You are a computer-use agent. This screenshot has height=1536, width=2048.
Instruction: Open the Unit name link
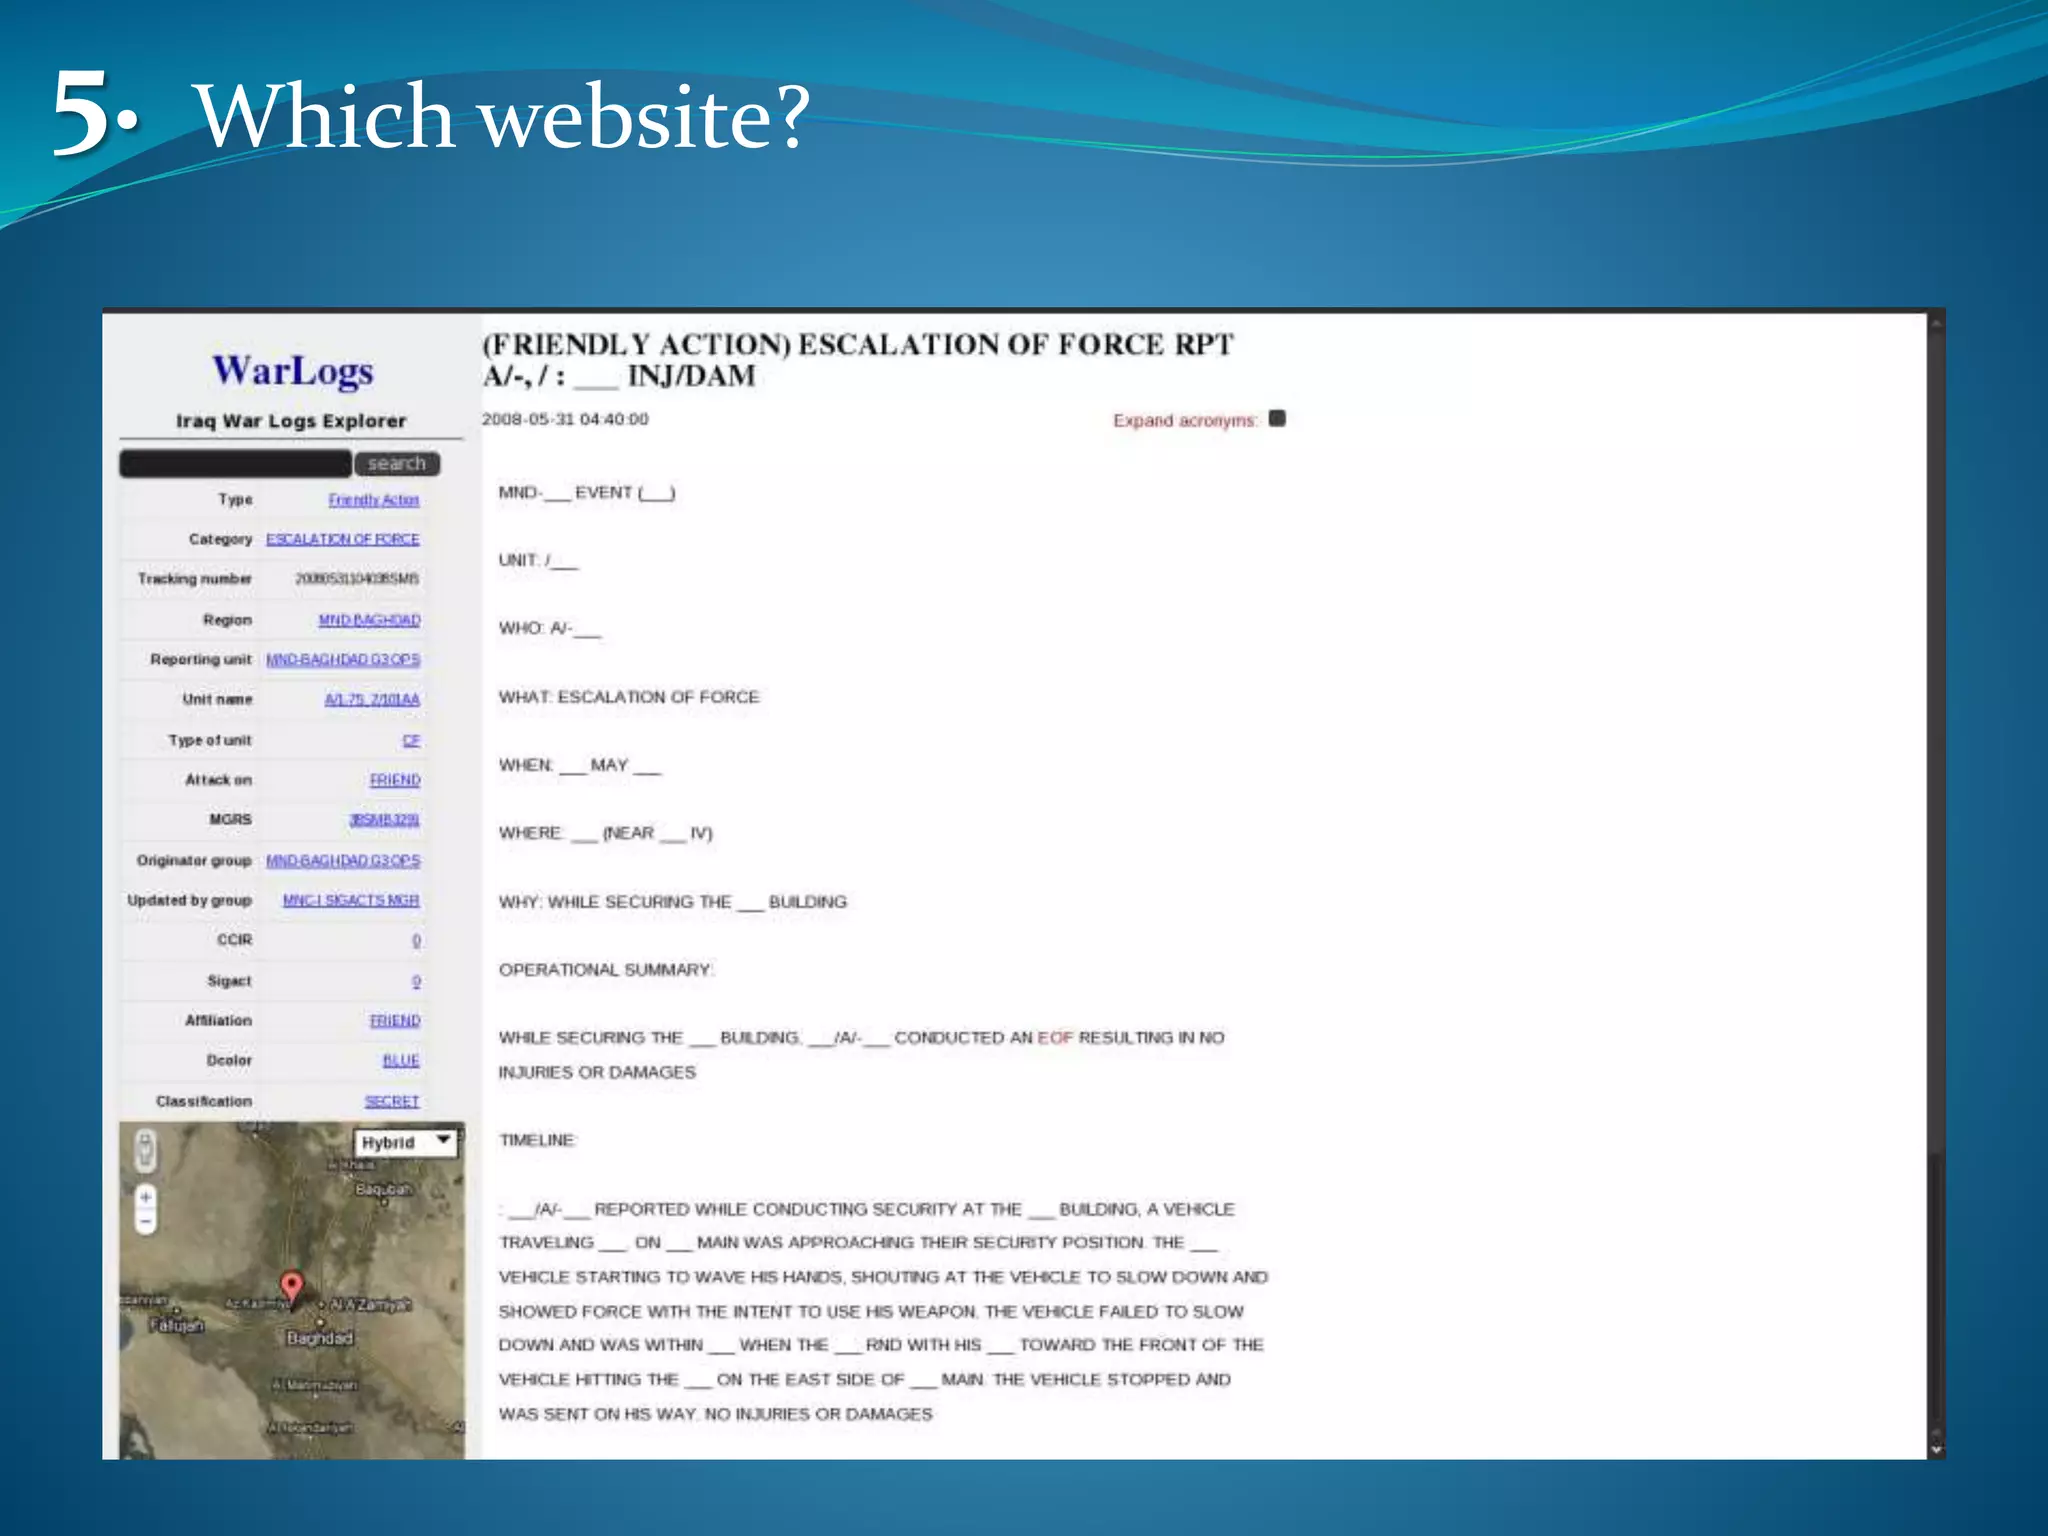click(372, 699)
